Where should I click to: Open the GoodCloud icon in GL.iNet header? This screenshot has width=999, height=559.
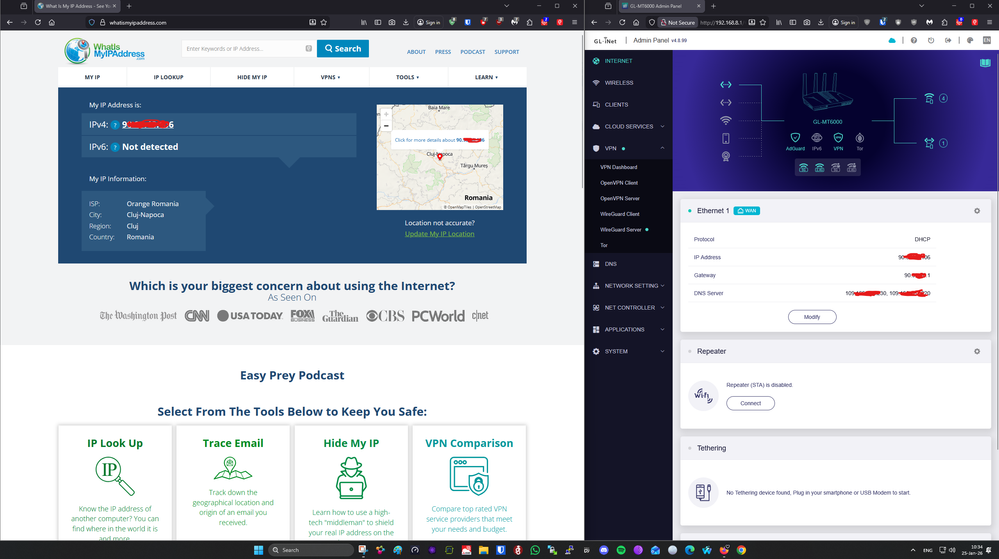point(891,40)
